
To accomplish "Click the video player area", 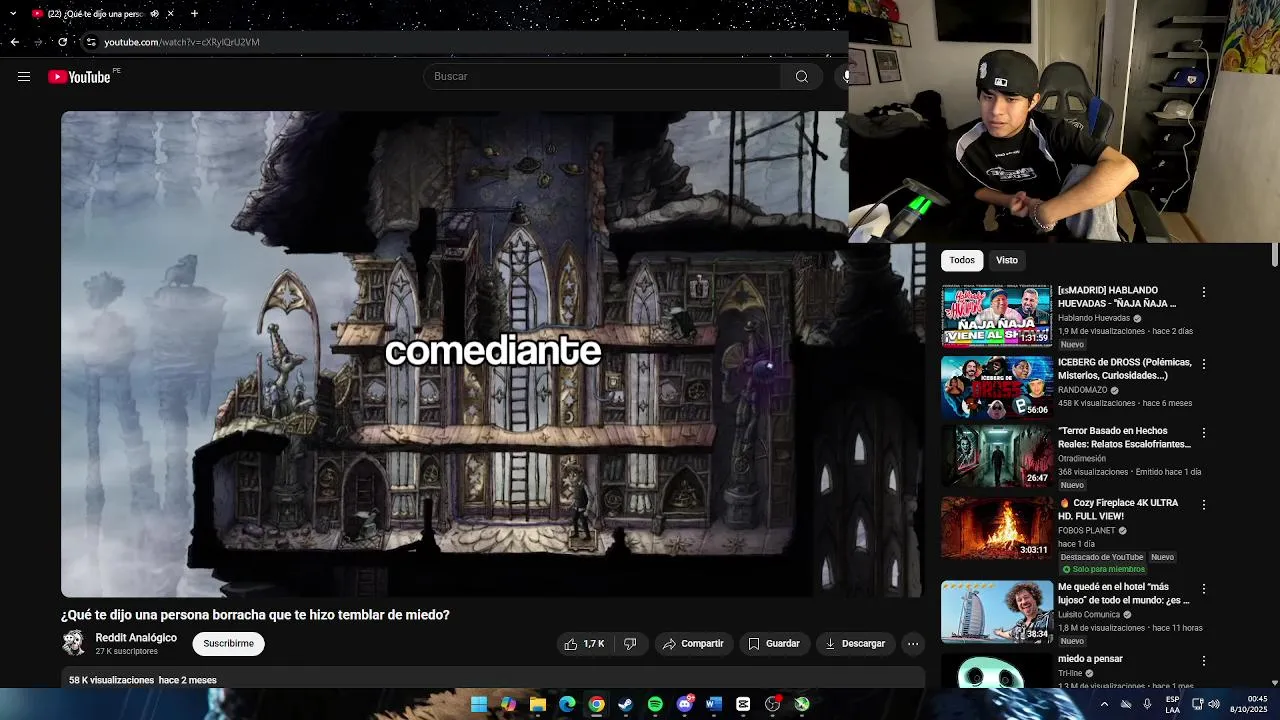I will [x=492, y=353].
